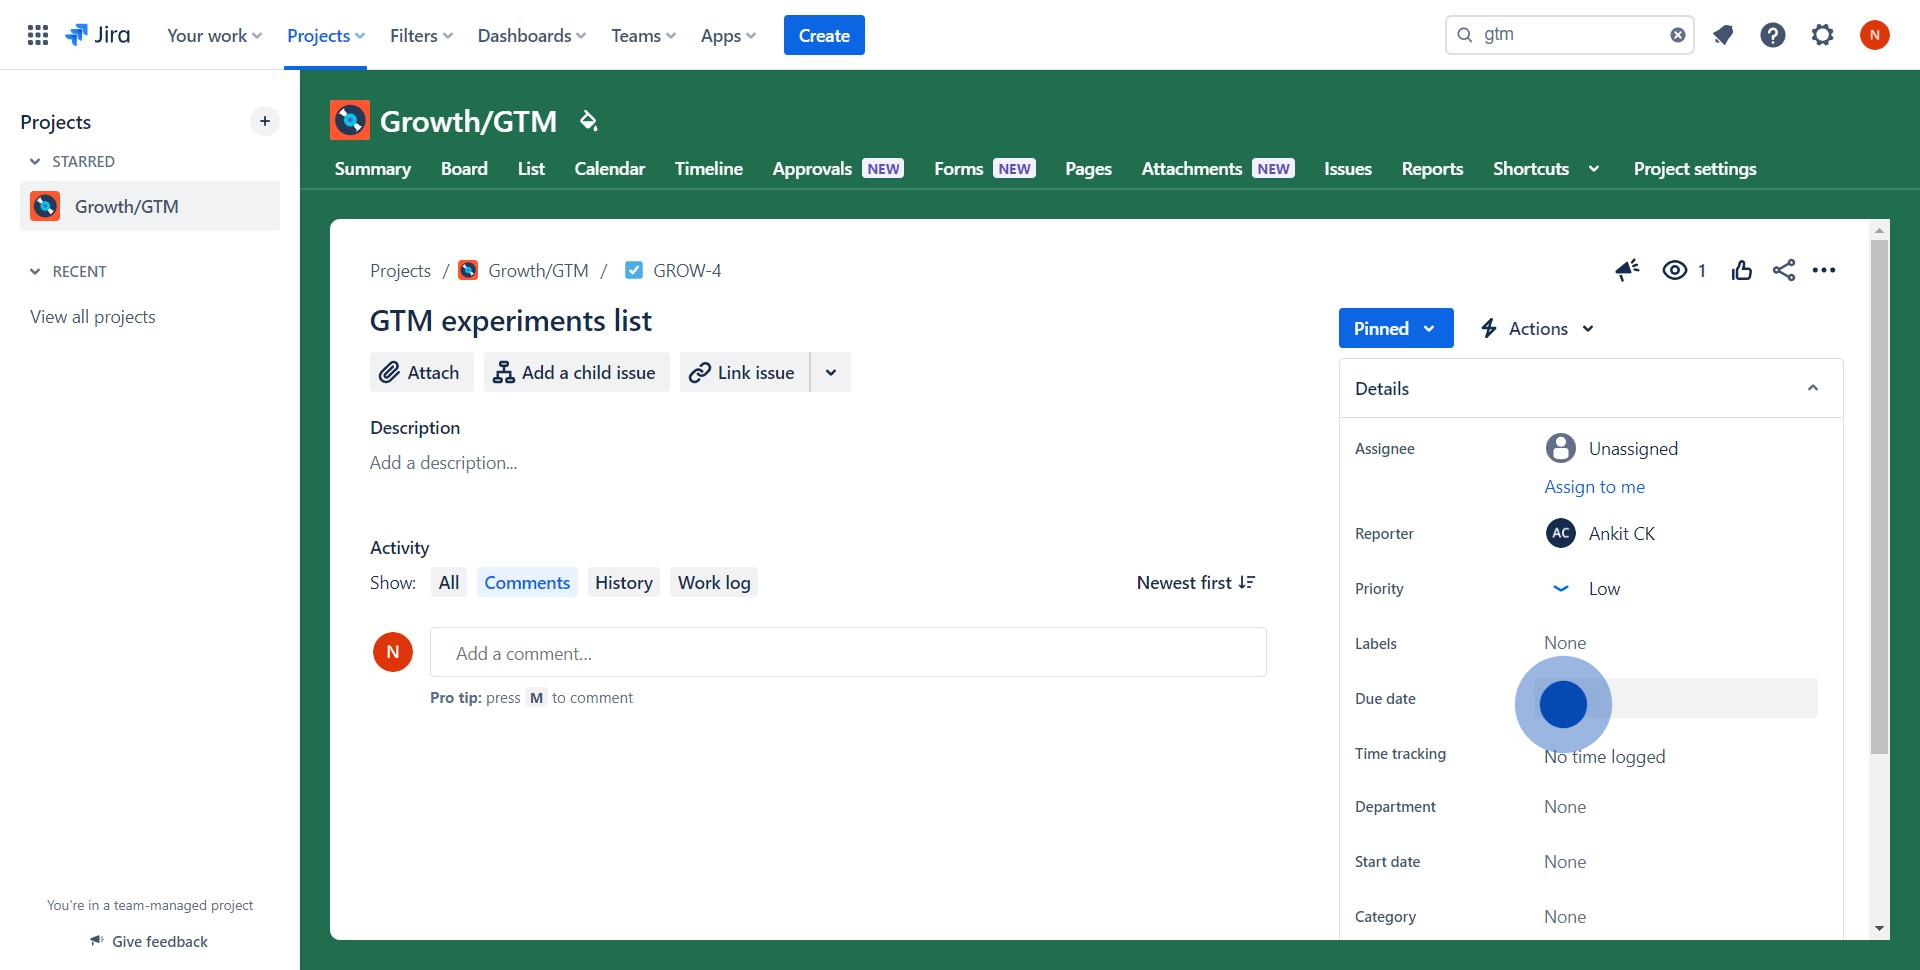The image size is (1920, 970).
Task: Collapse the Details panel
Action: 1812,388
